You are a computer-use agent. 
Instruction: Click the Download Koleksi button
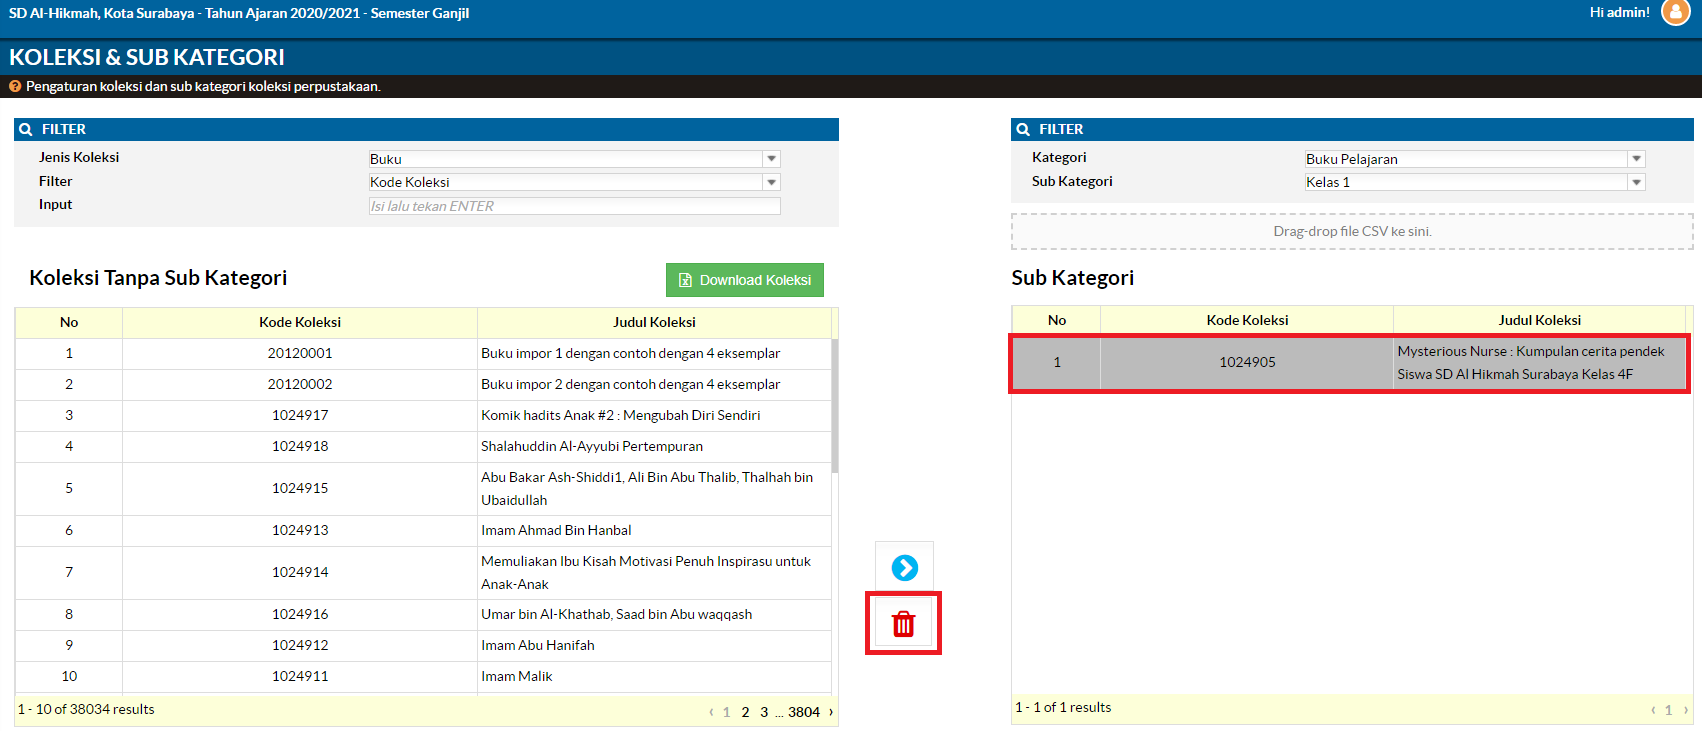pyautogui.click(x=745, y=280)
